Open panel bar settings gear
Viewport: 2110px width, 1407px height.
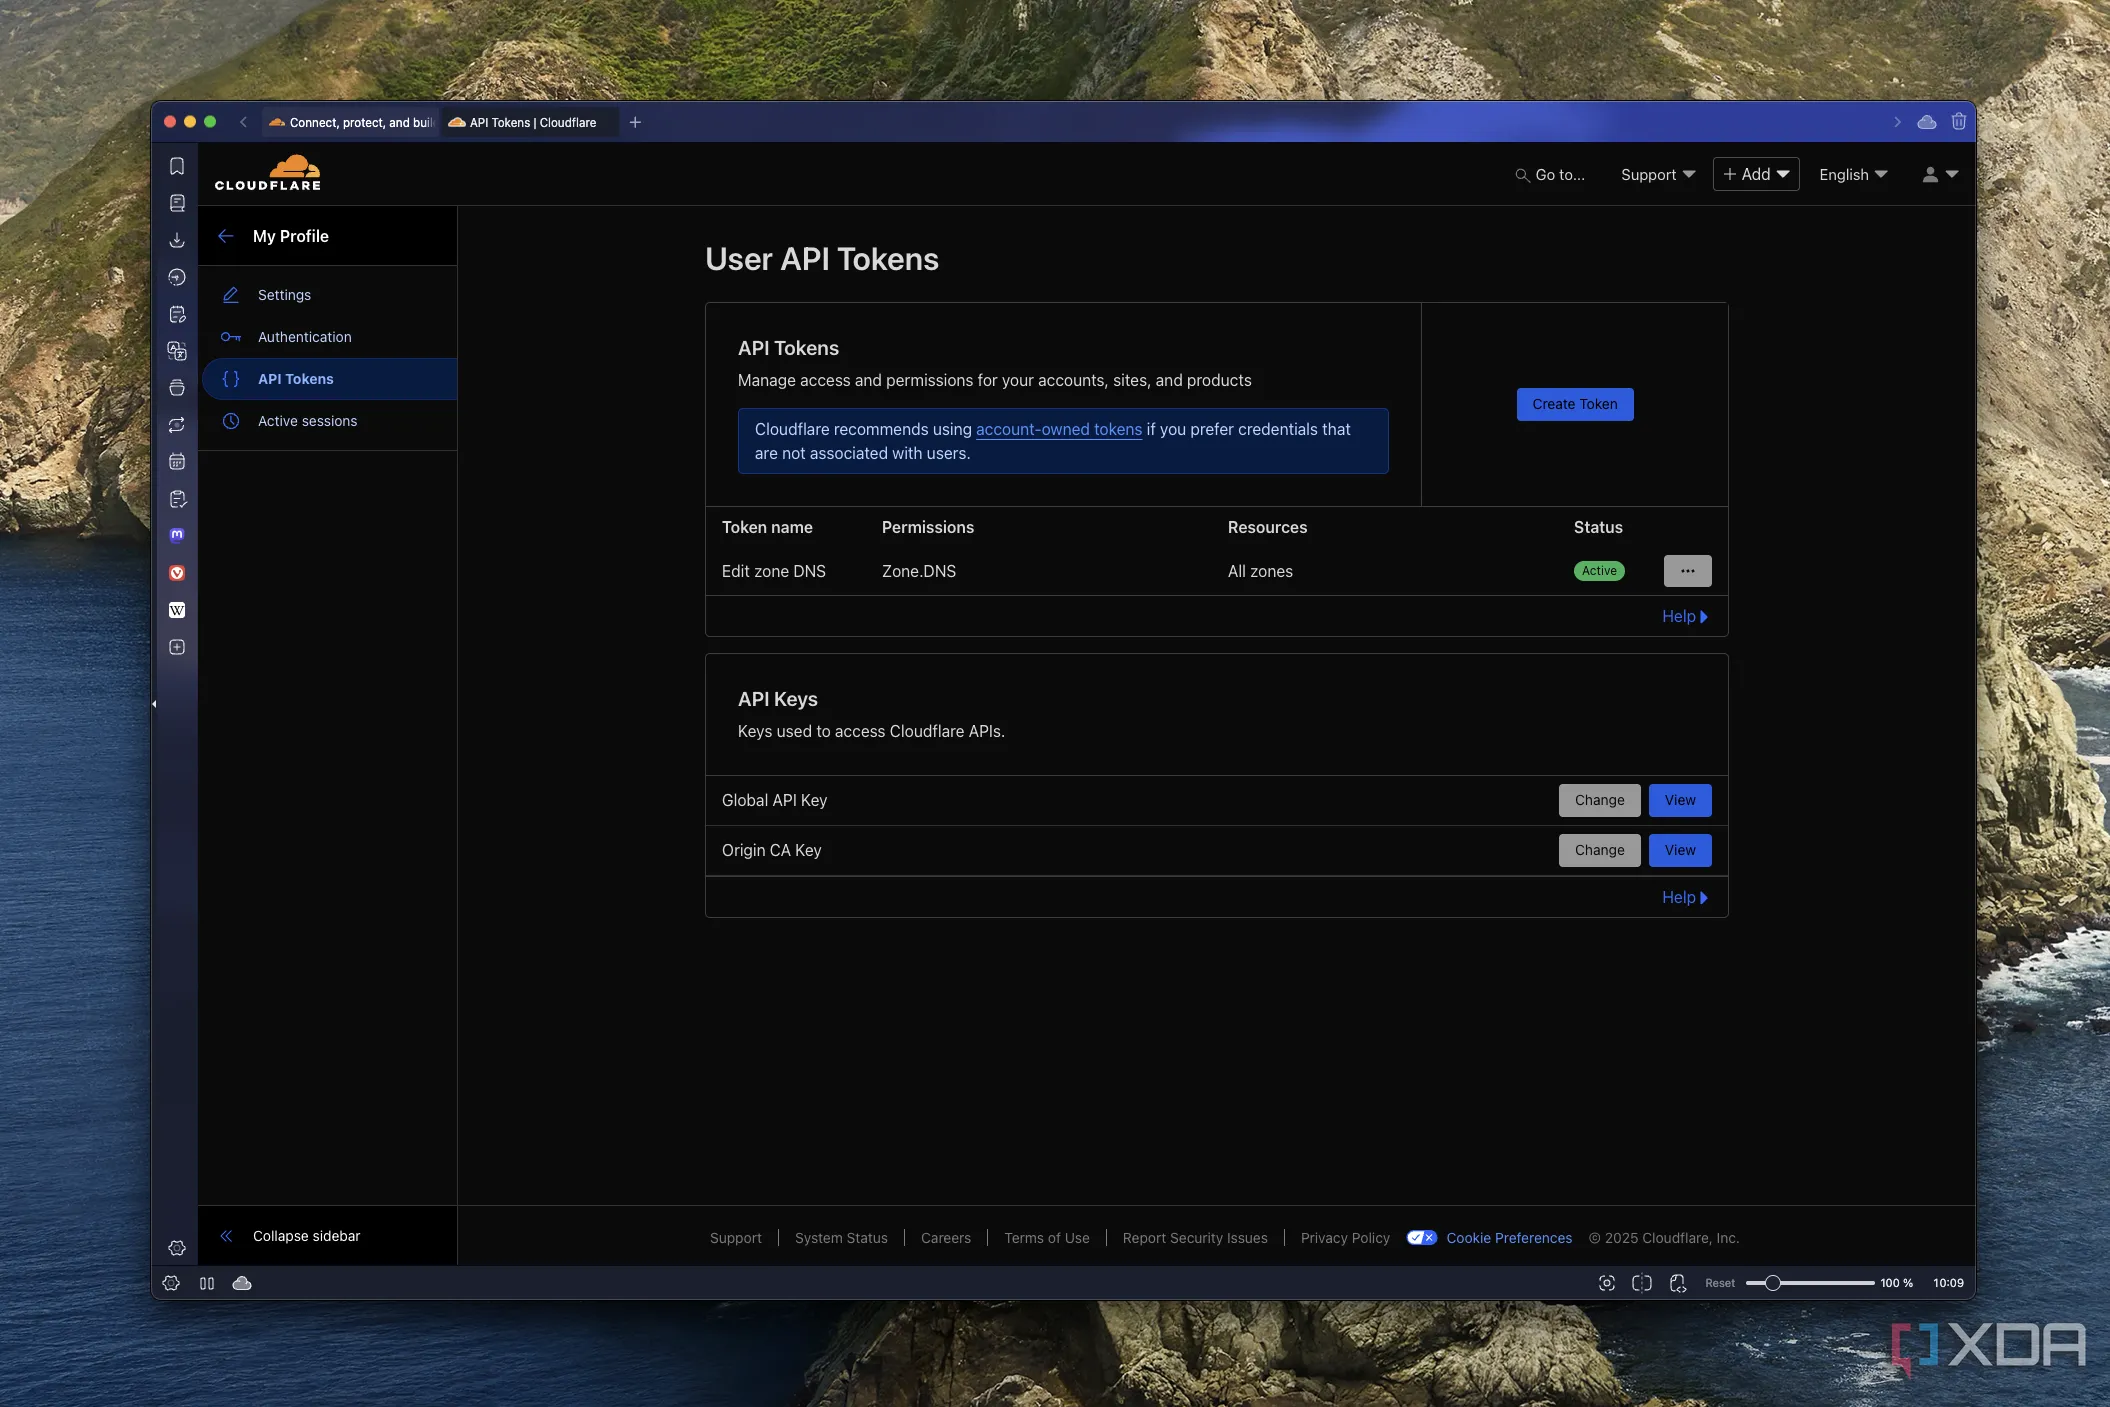point(177,1248)
